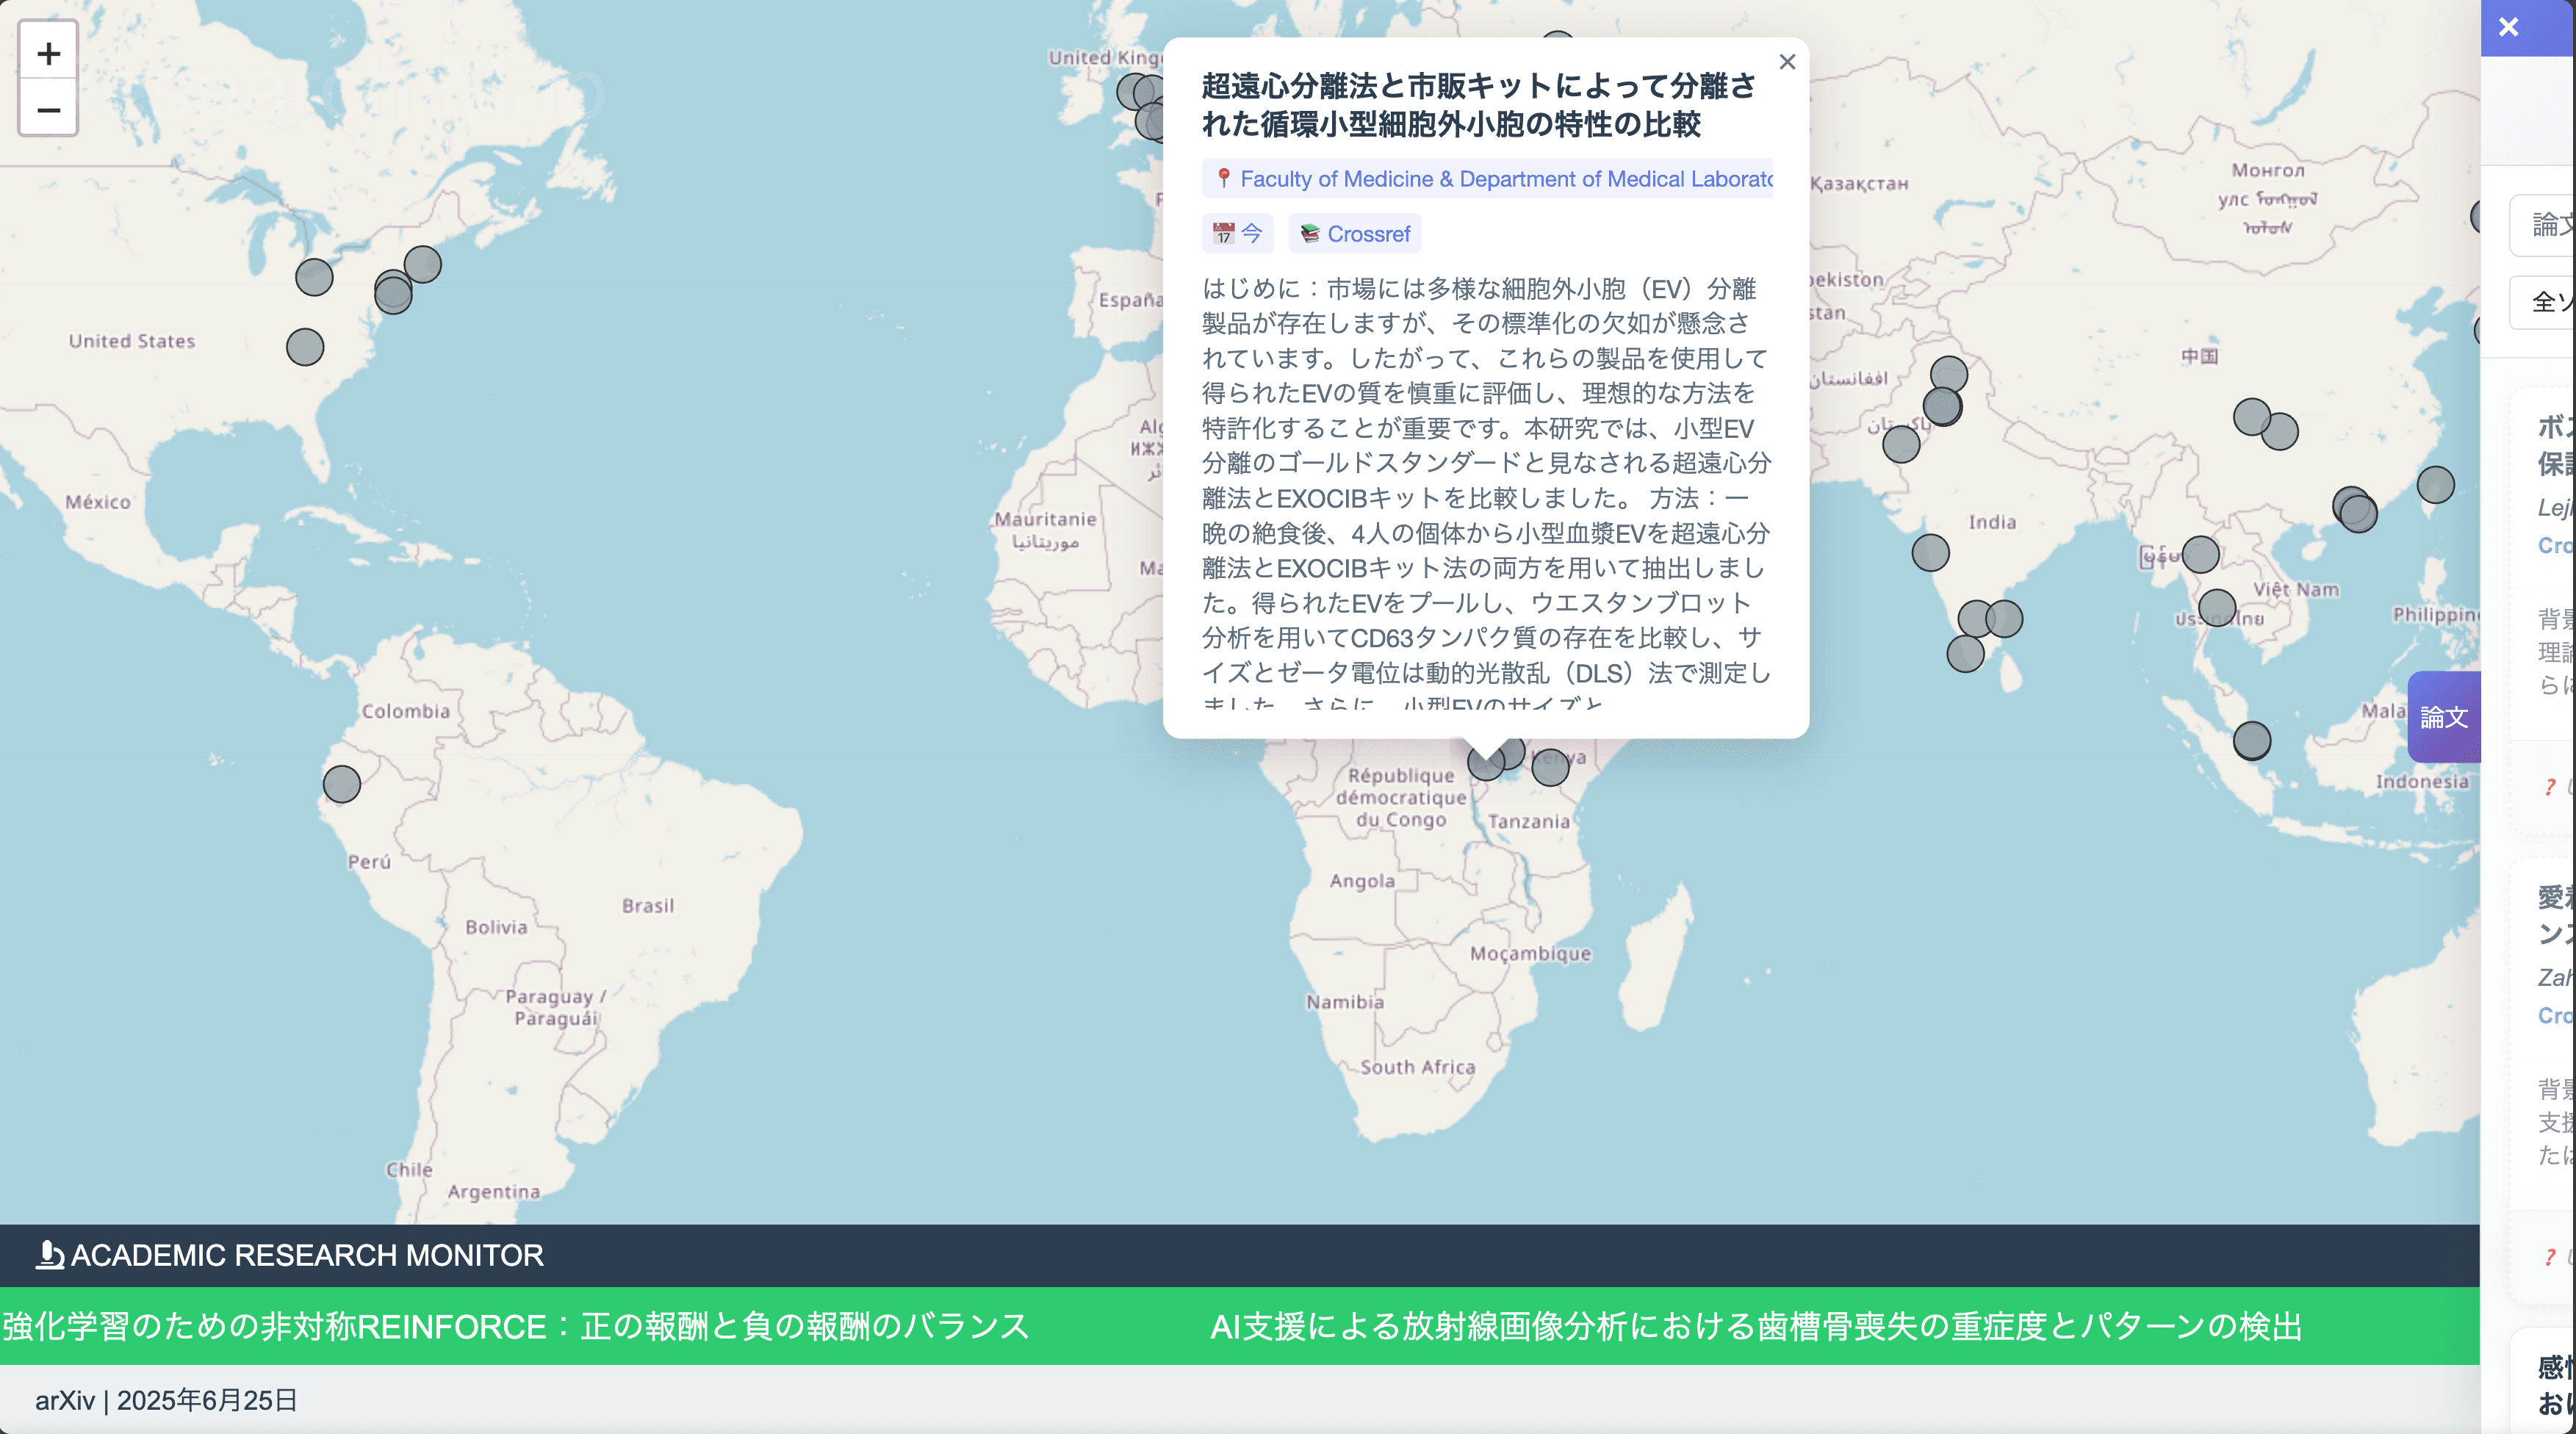Close the paper popup with X
Screen dimensions: 2576x1434
(1787, 62)
